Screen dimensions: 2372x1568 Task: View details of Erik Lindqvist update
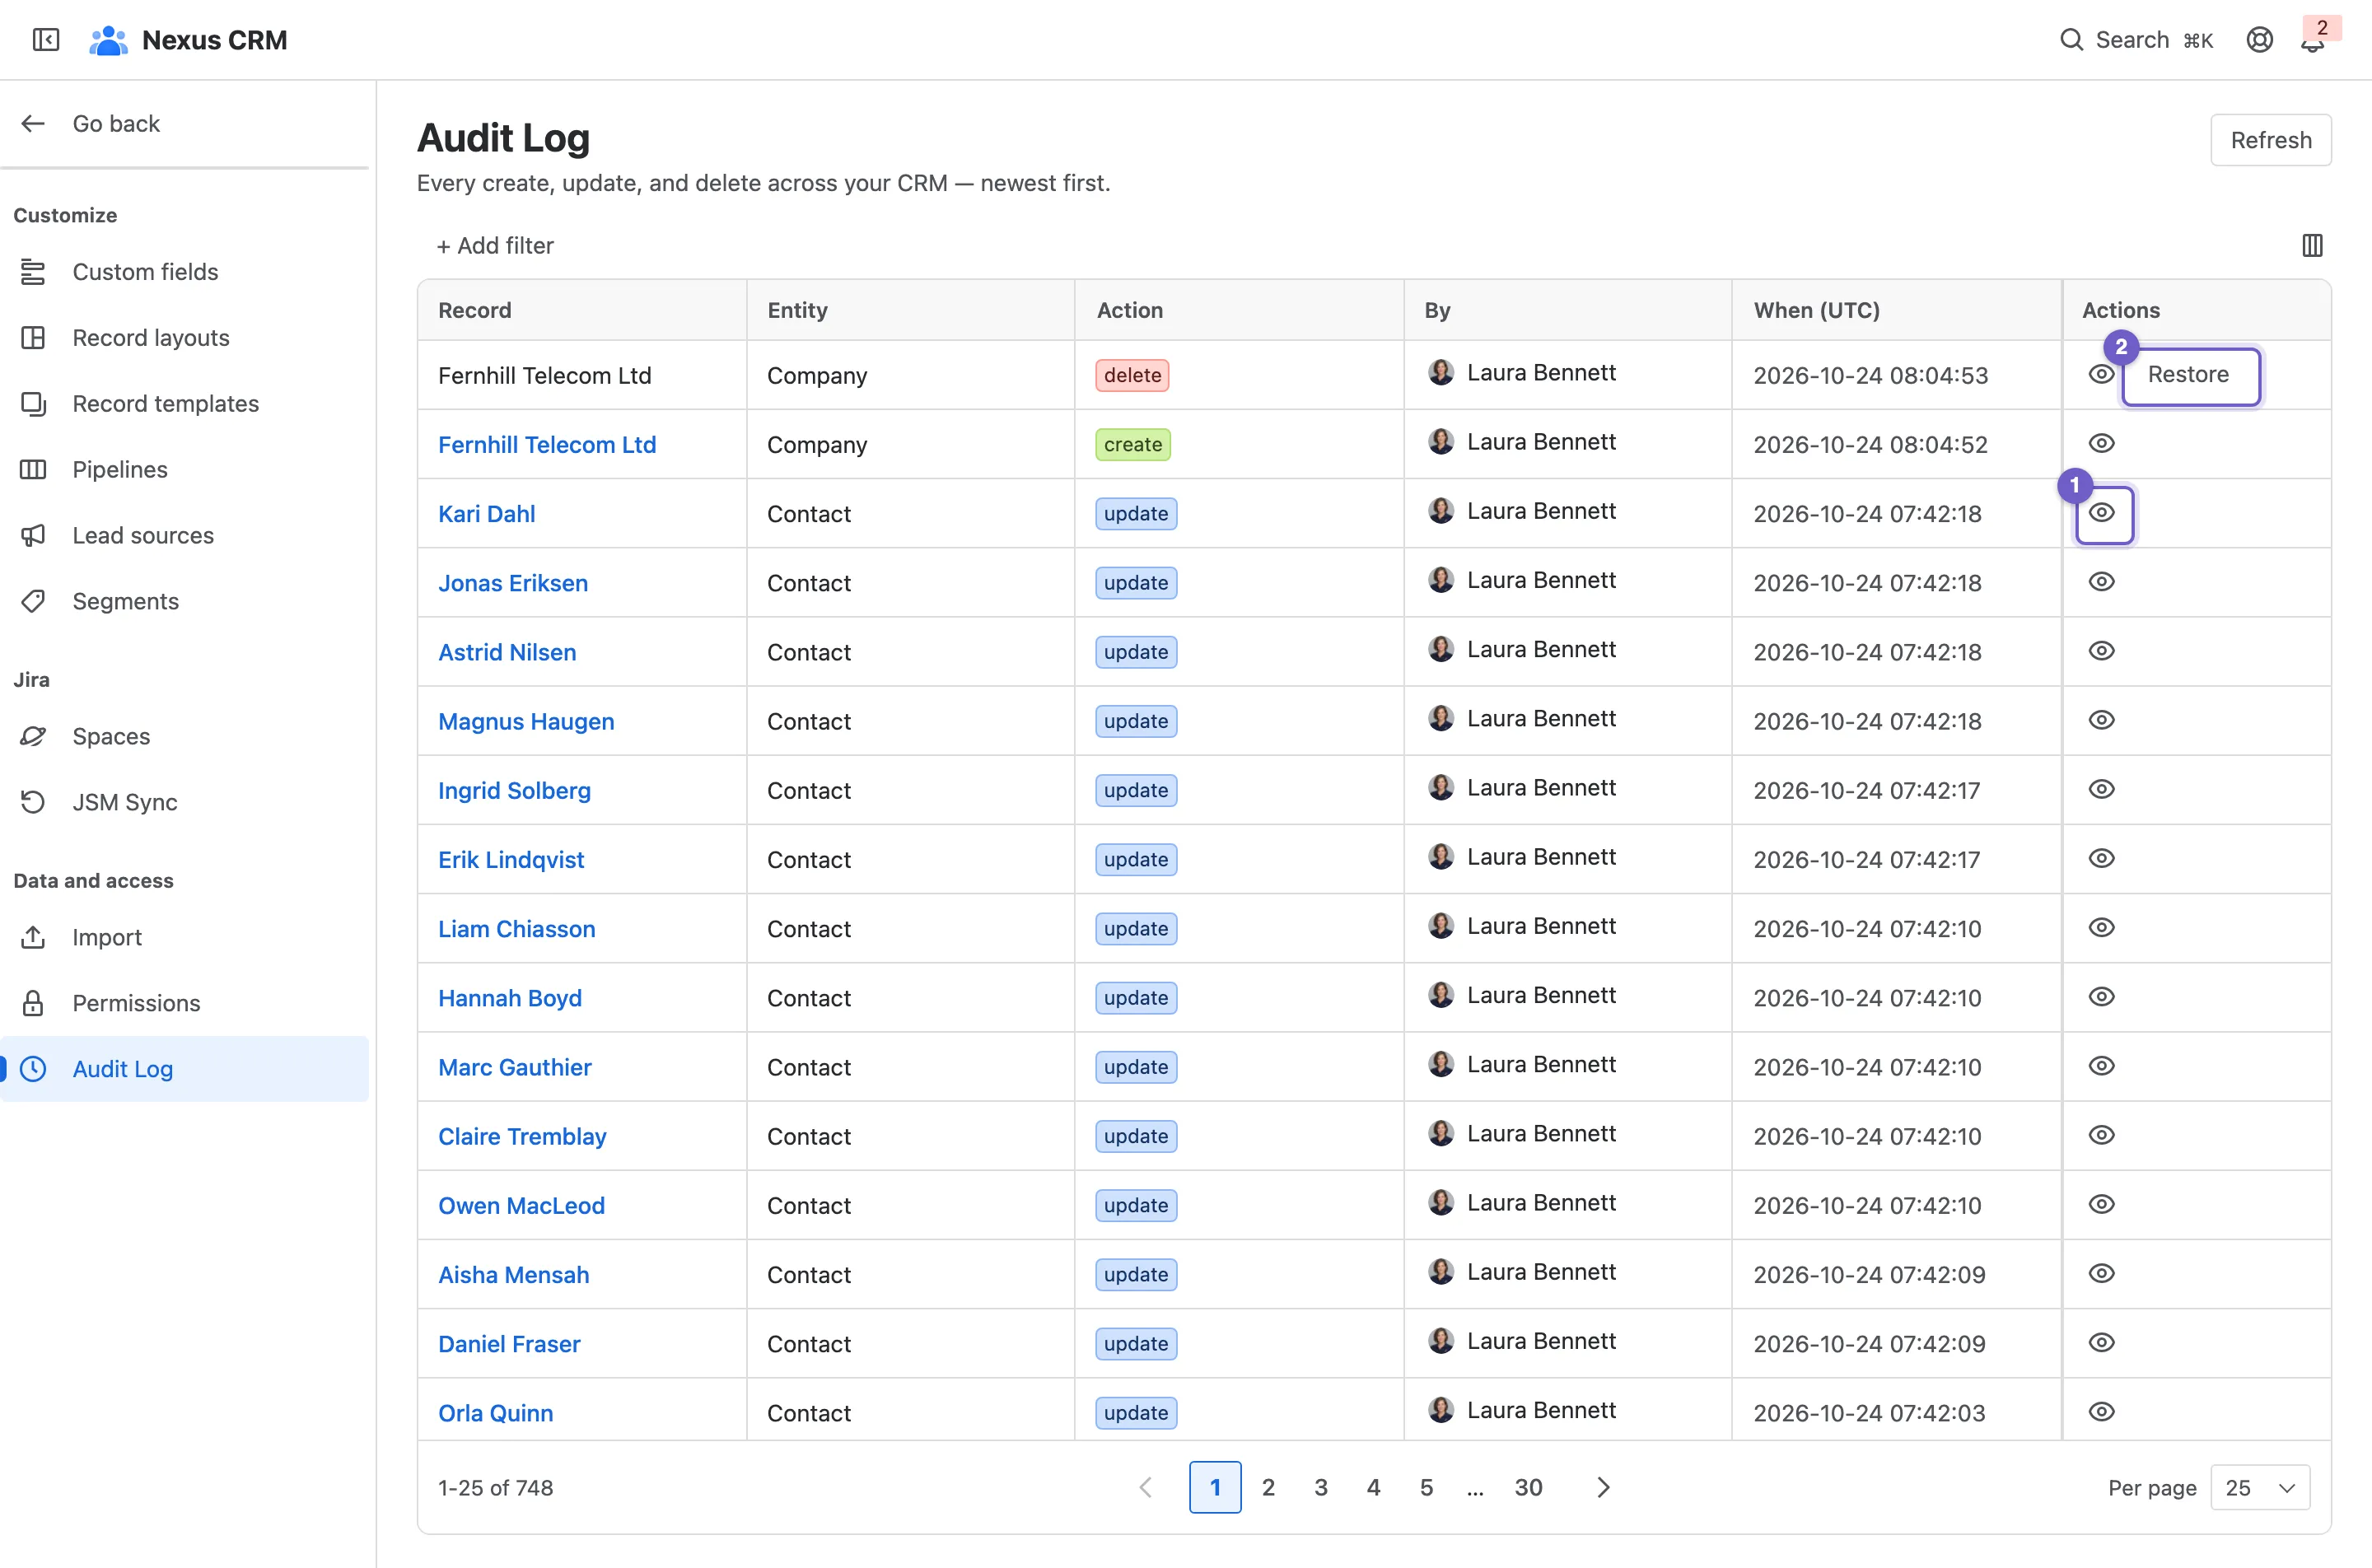click(x=2101, y=858)
